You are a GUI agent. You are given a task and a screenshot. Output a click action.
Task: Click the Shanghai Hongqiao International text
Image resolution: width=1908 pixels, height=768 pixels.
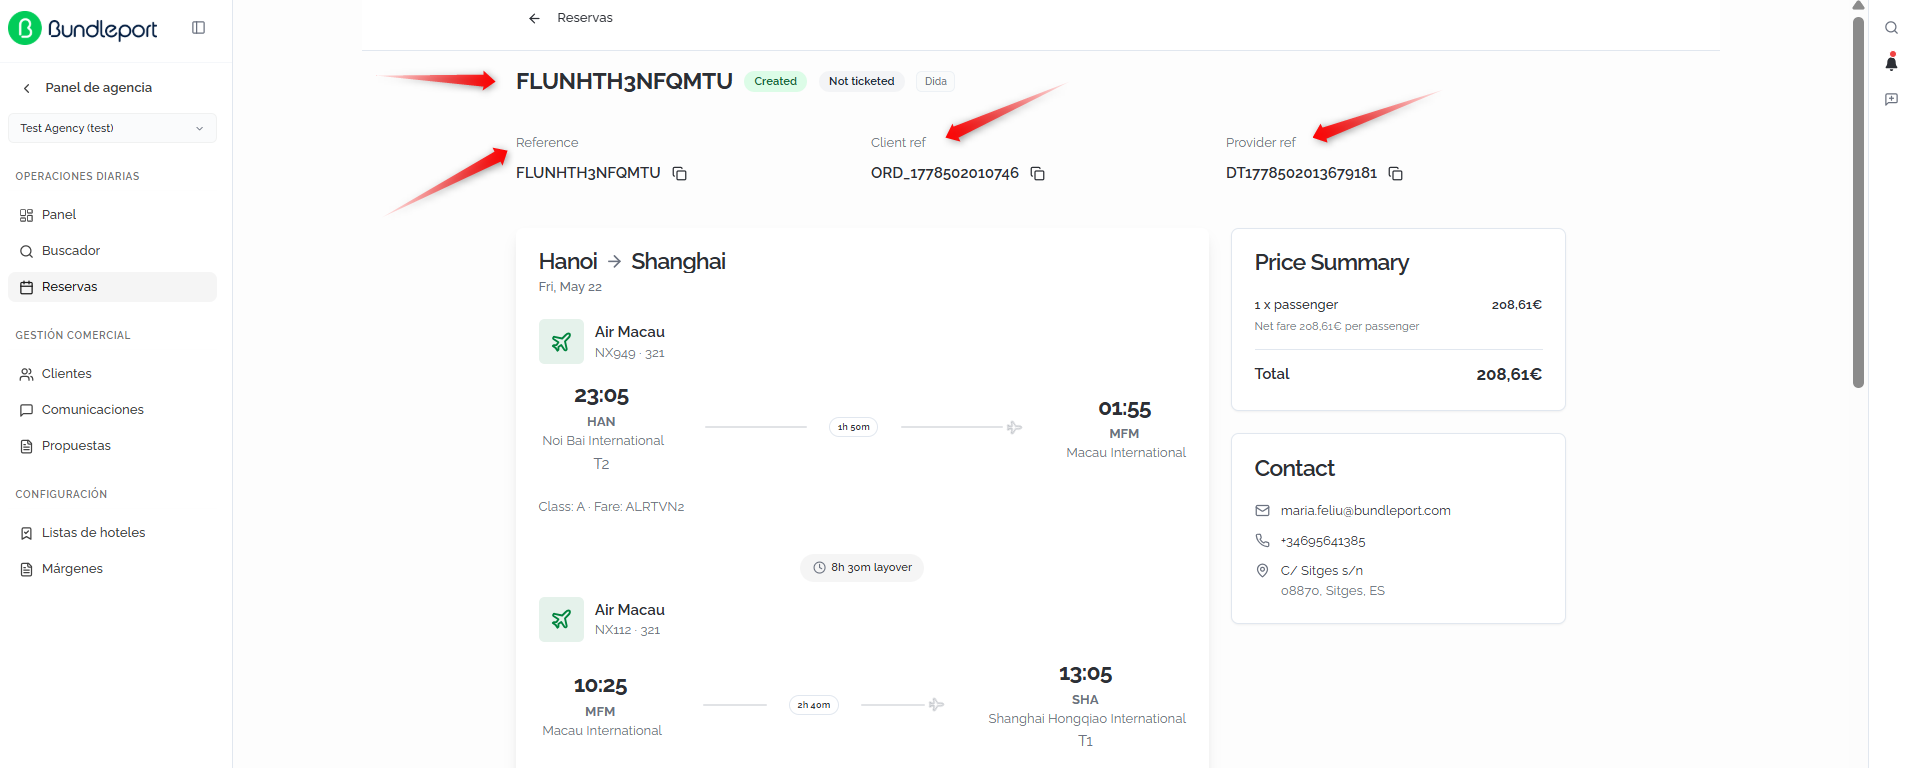pos(1086,719)
